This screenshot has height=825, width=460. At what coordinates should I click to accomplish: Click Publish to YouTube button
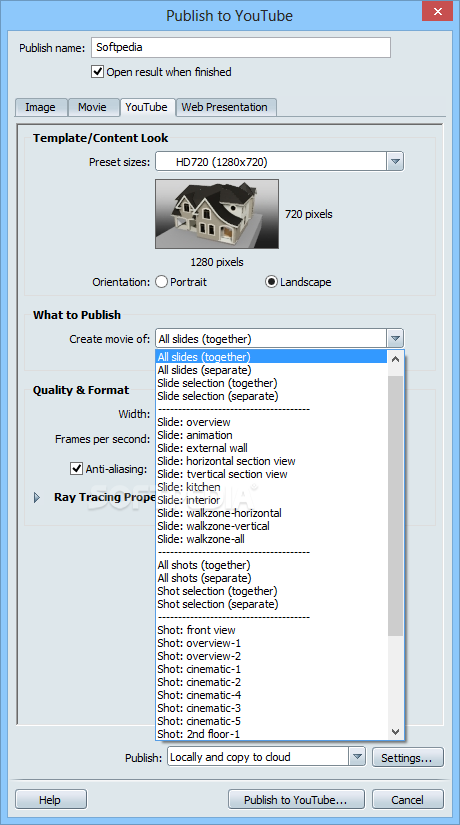click(x=296, y=800)
